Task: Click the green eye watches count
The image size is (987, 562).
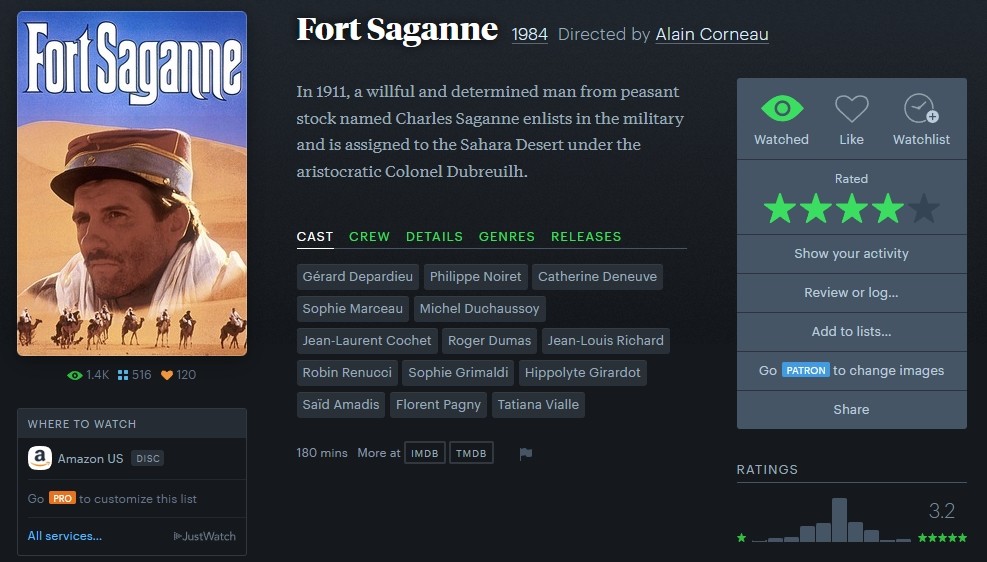Action: tap(87, 375)
